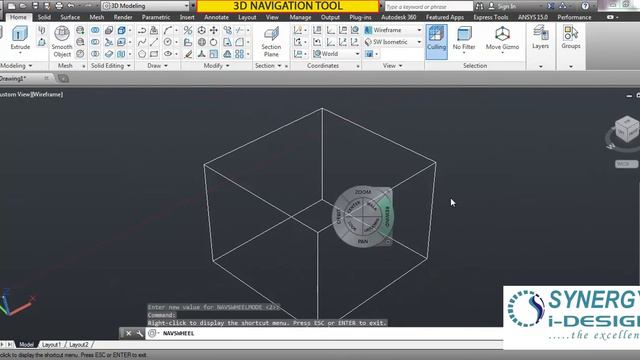Click ORBIT on the navigation wheel

coord(339,216)
